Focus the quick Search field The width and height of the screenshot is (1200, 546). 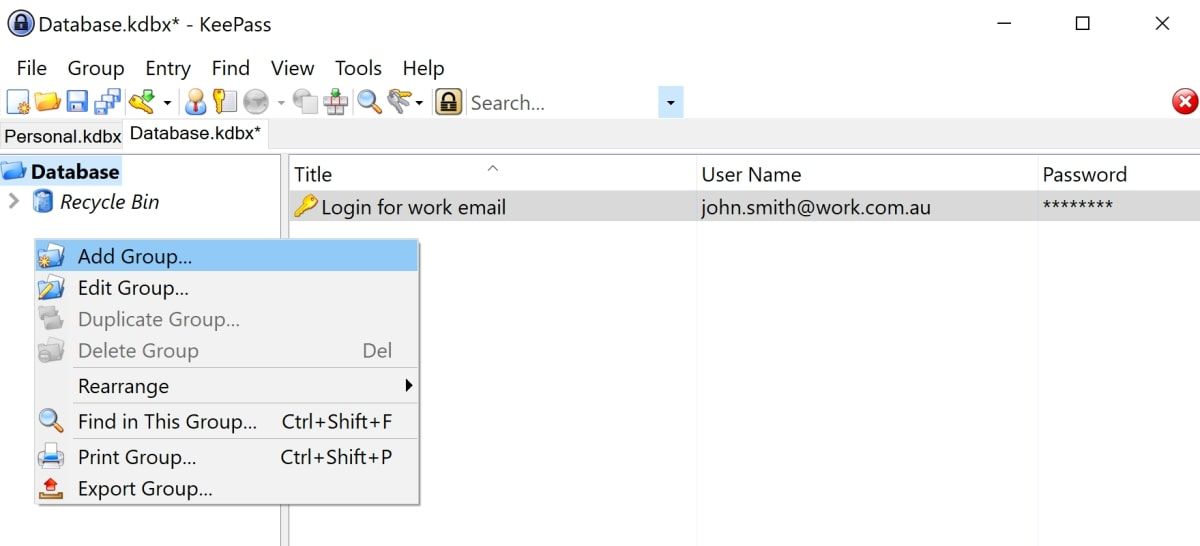[x=562, y=102]
